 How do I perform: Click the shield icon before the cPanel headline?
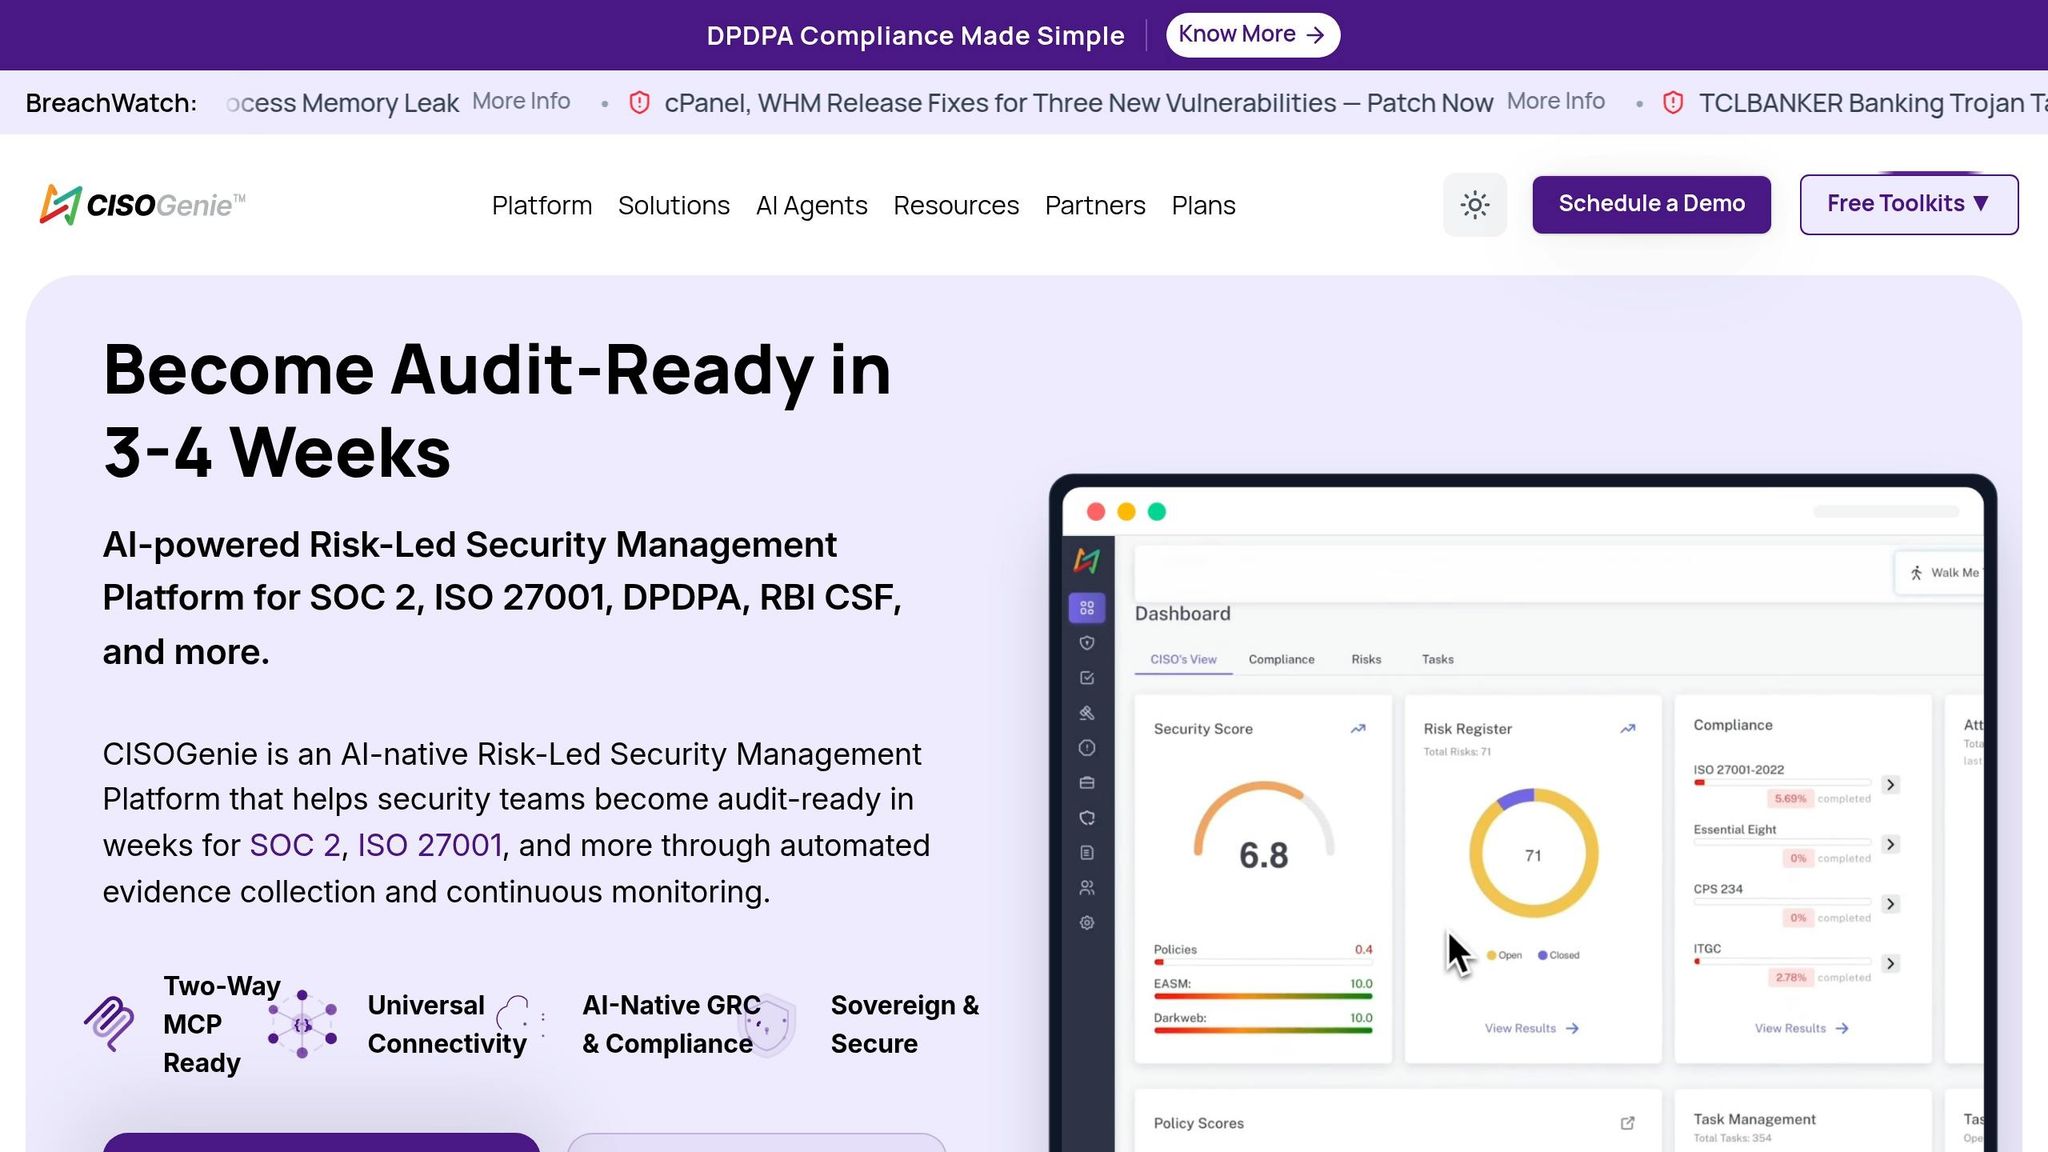[640, 103]
